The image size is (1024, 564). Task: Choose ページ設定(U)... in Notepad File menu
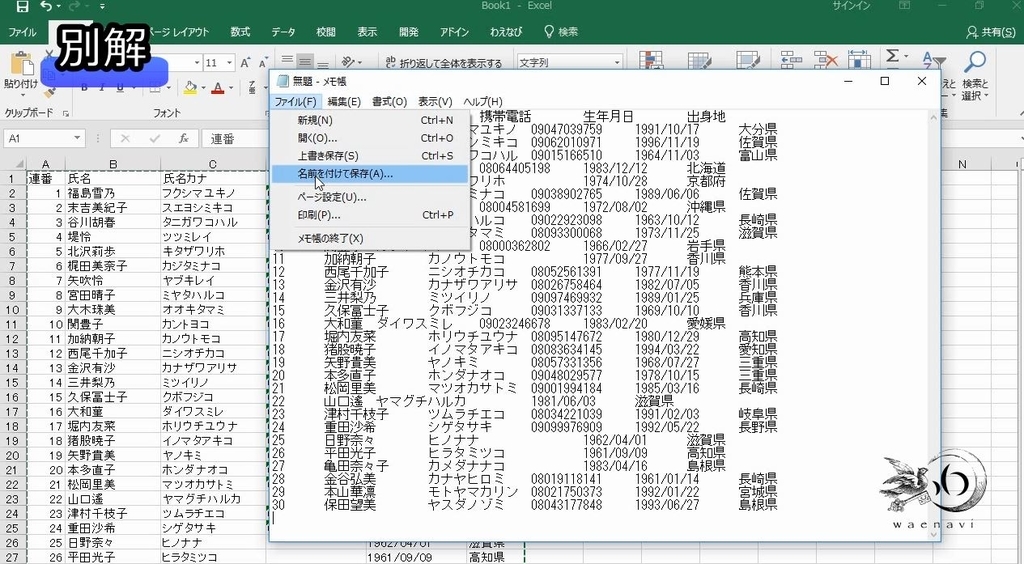pyautogui.click(x=370, y=197)
